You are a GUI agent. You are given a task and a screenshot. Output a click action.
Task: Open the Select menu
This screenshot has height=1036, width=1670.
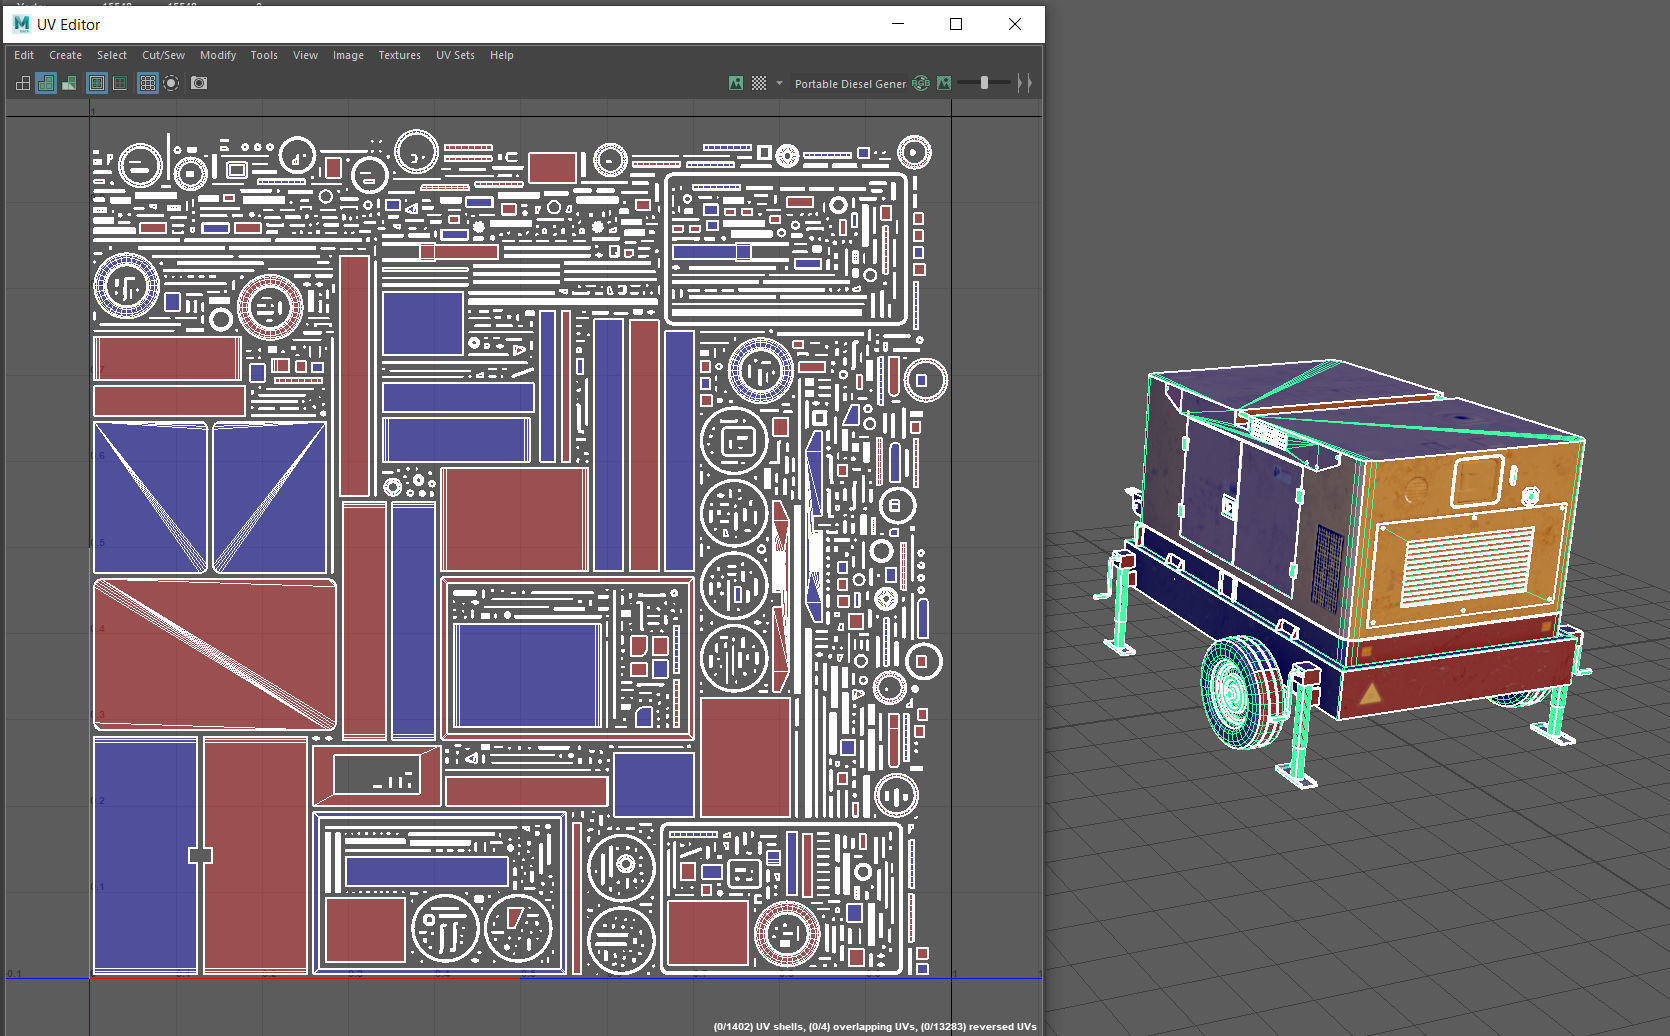111,55
